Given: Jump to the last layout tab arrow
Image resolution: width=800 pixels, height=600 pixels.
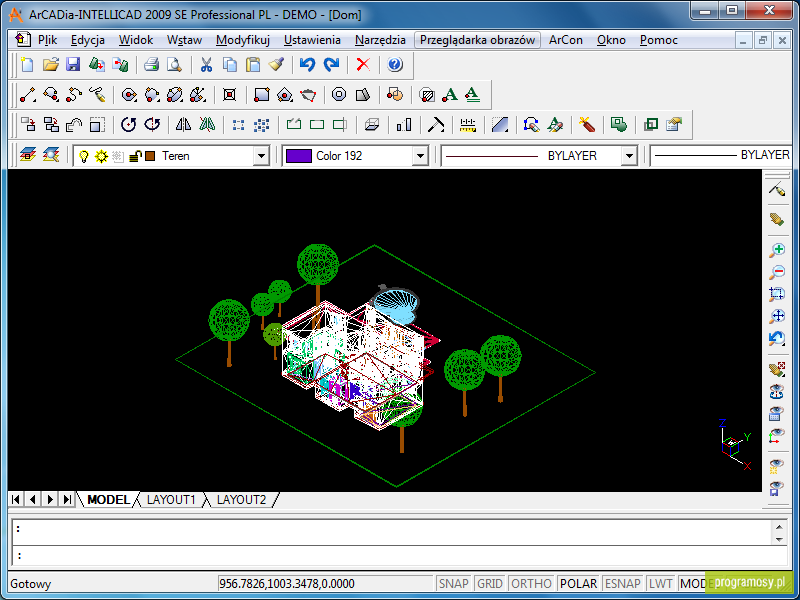Looking at the screenshot, I should coord(67,499).
